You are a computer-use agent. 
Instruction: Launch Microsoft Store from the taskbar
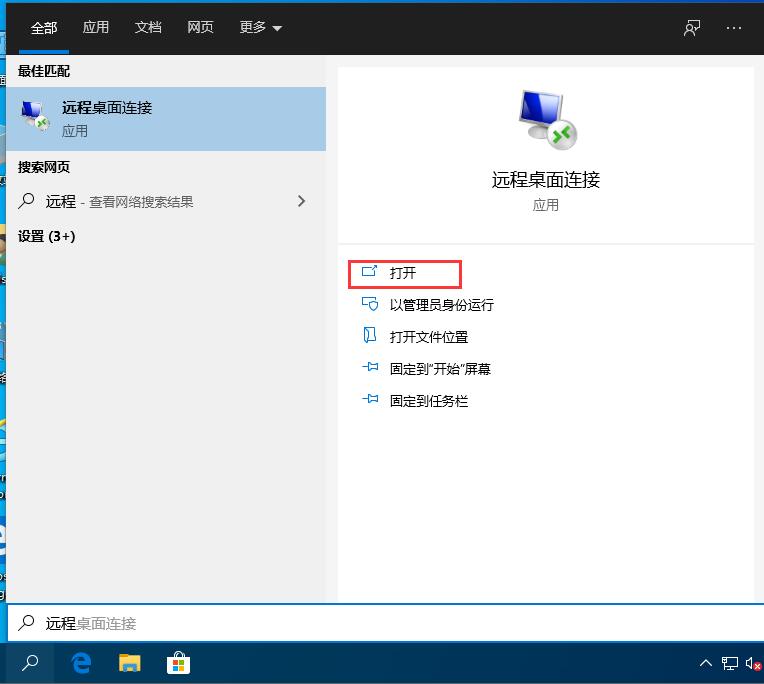178,663
